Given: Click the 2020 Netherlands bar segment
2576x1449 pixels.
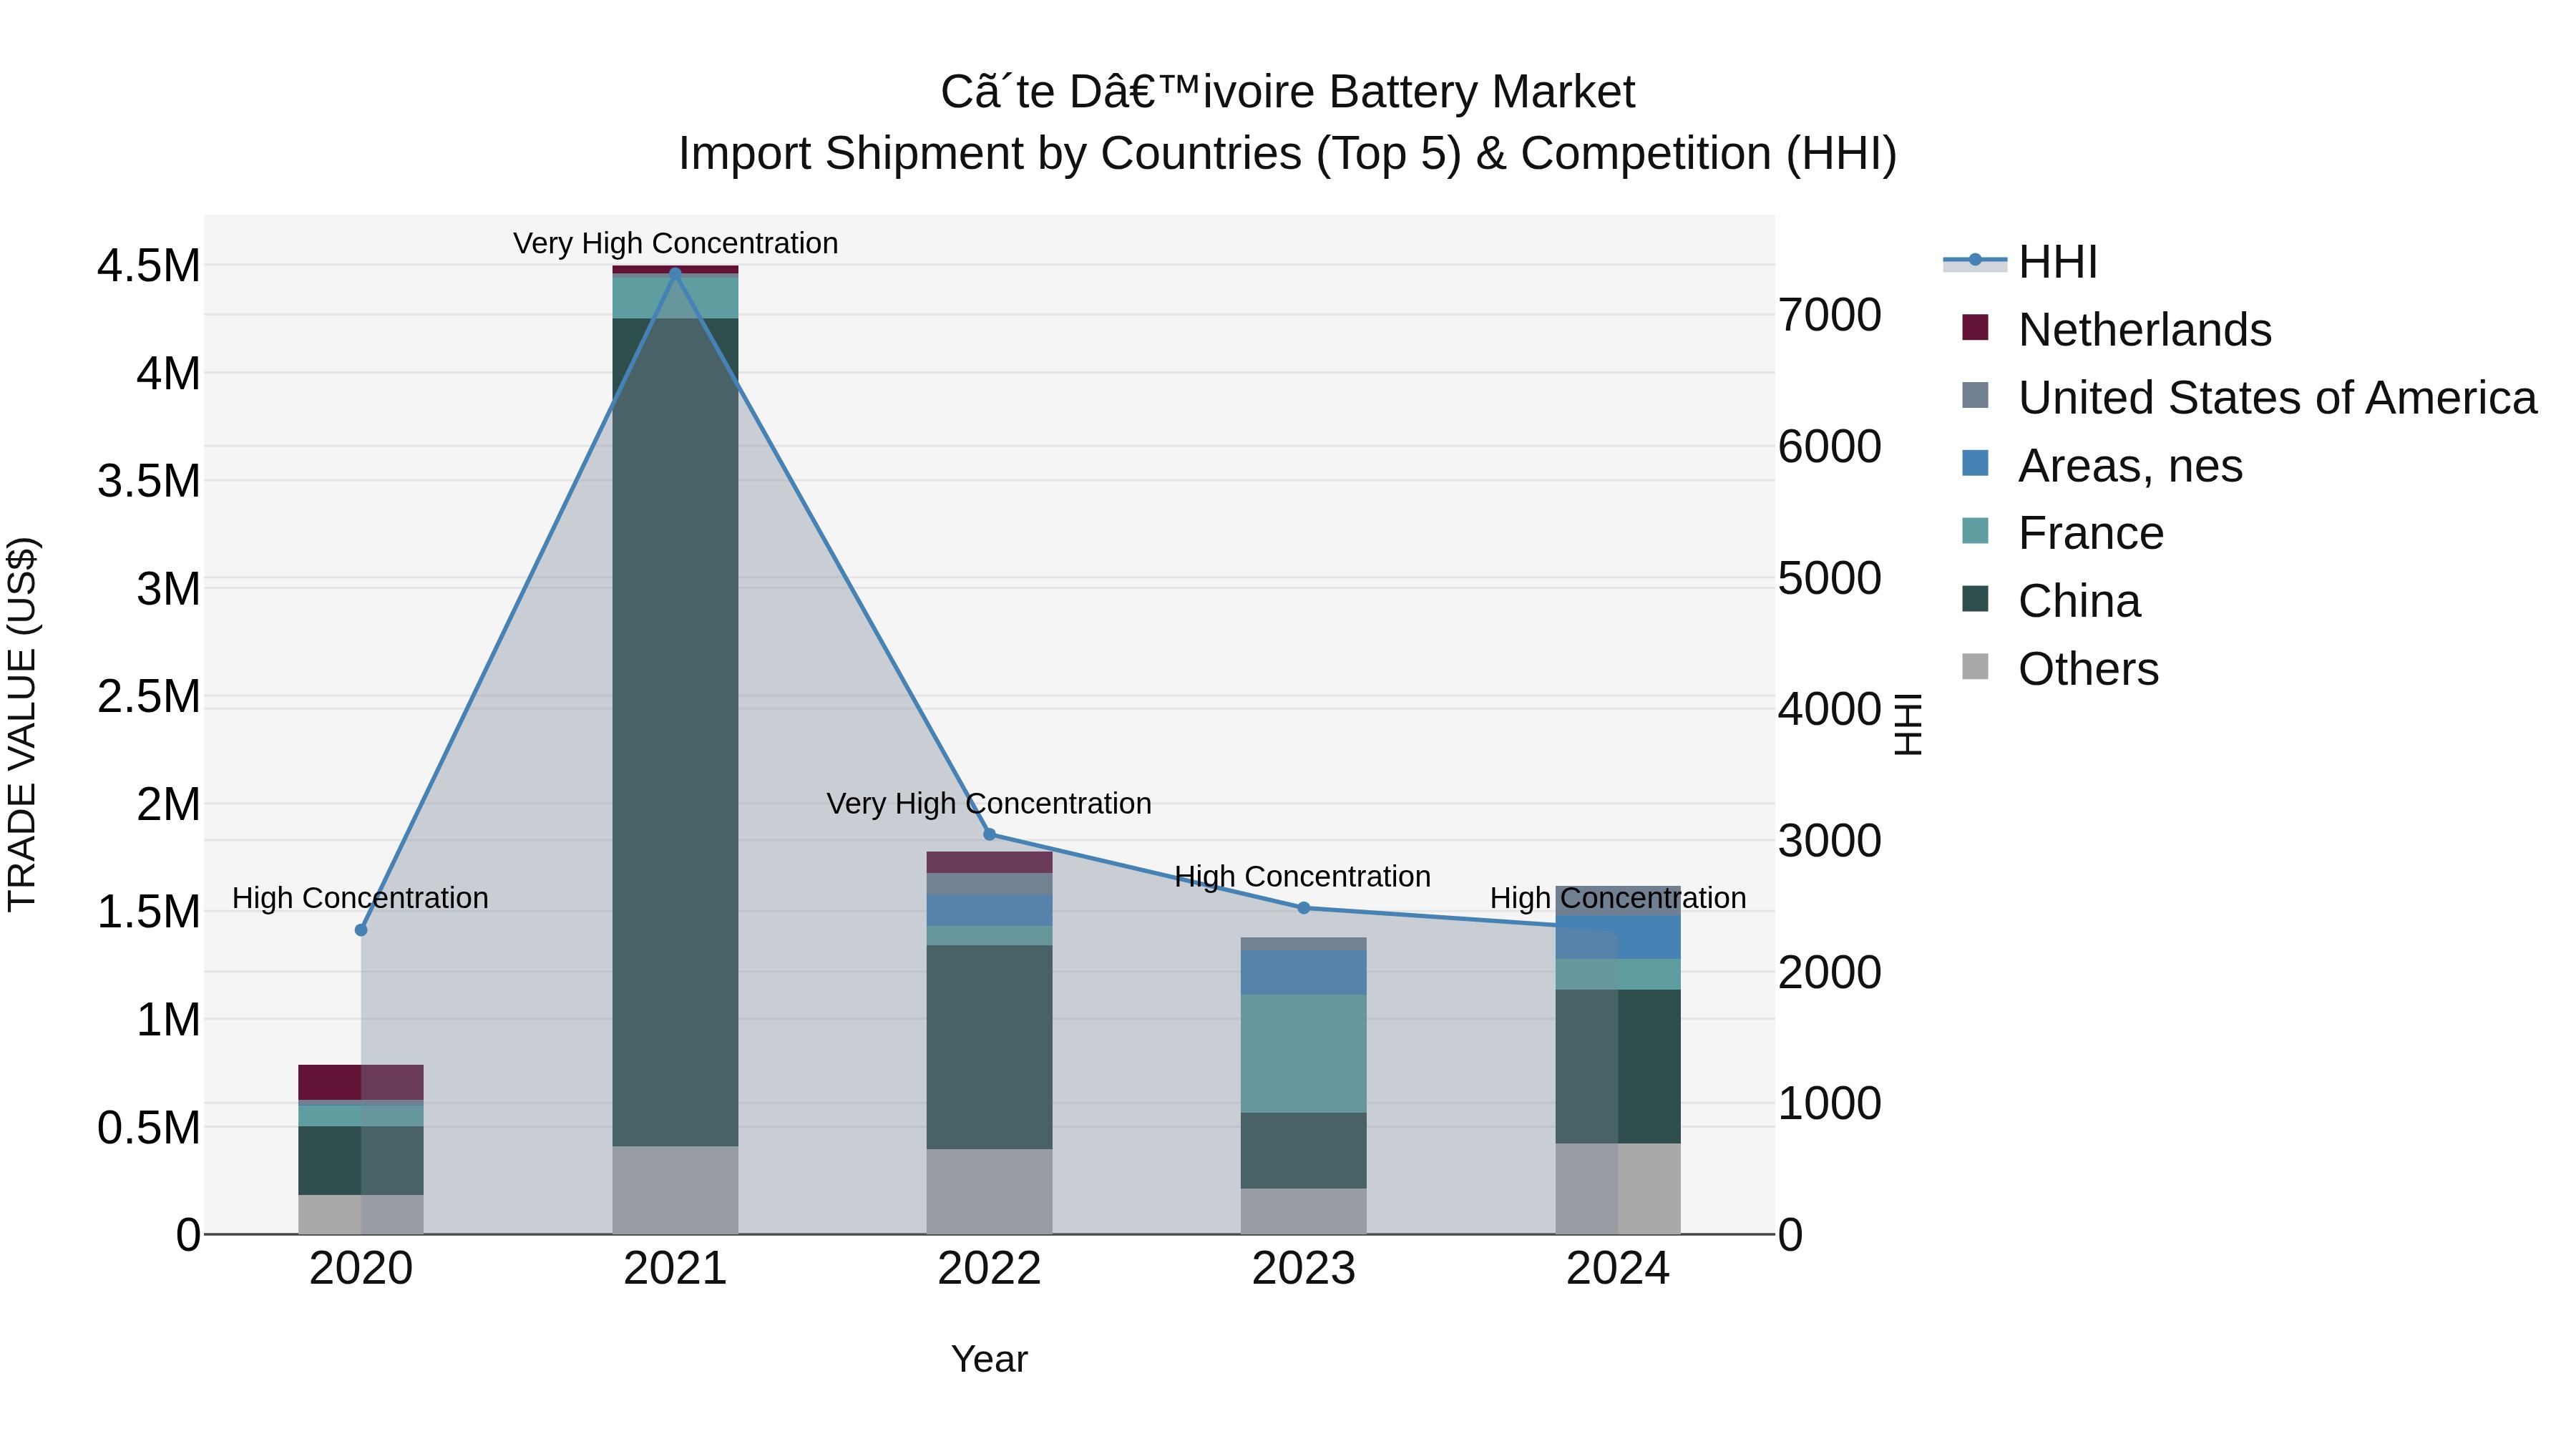Looking at the screenshot, I should [361, 1082].
